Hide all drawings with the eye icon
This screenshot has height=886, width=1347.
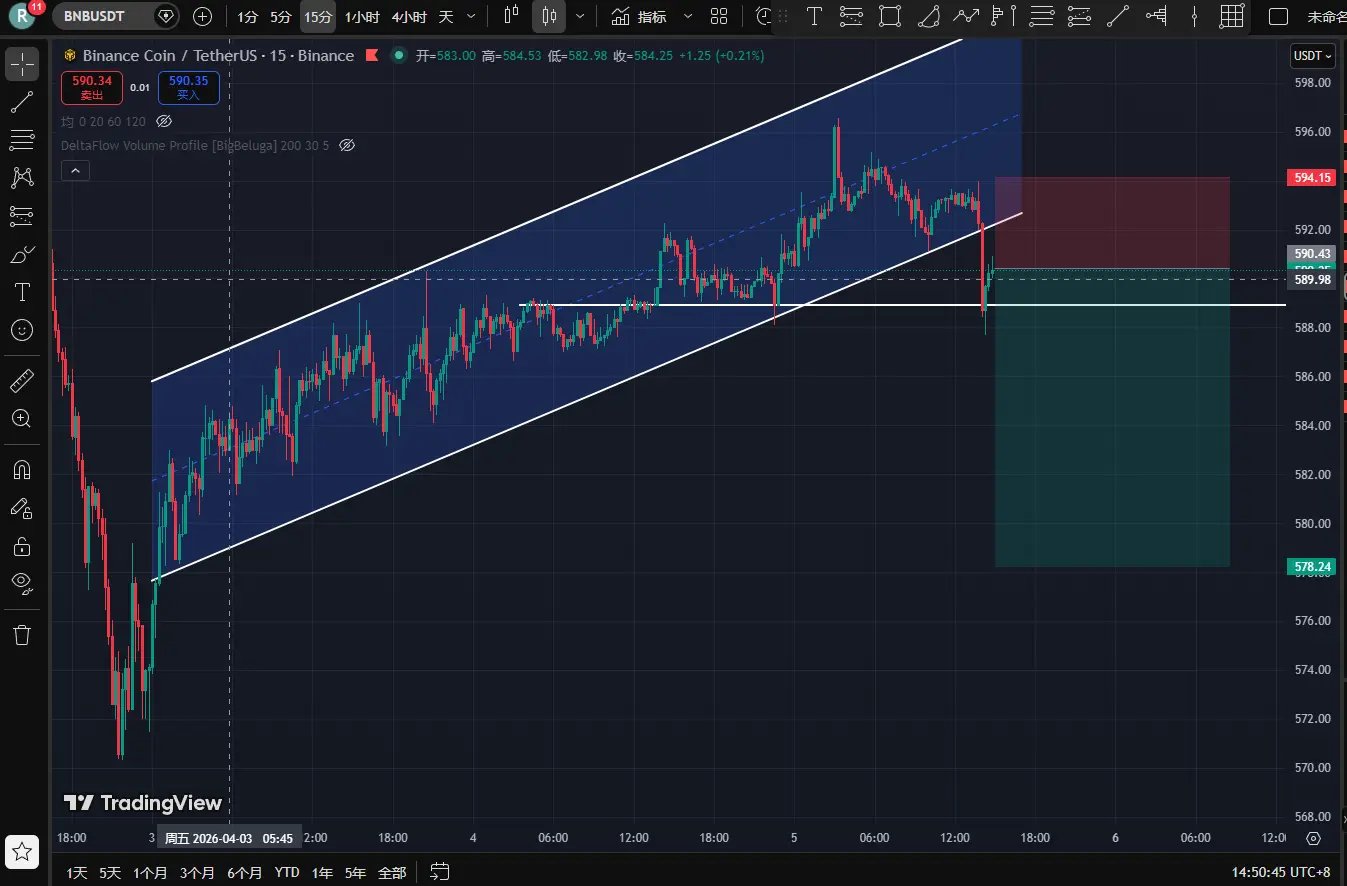[22, 584]
